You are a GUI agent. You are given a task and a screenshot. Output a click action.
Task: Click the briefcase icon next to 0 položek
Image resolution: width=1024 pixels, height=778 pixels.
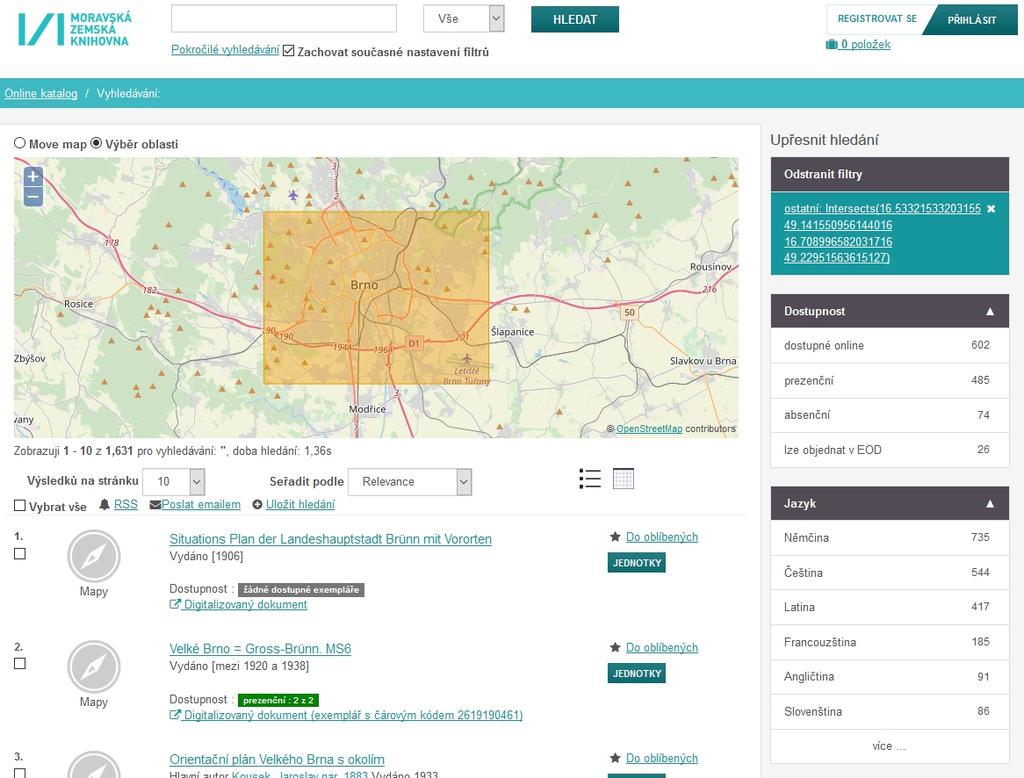[x=831, y=44]
